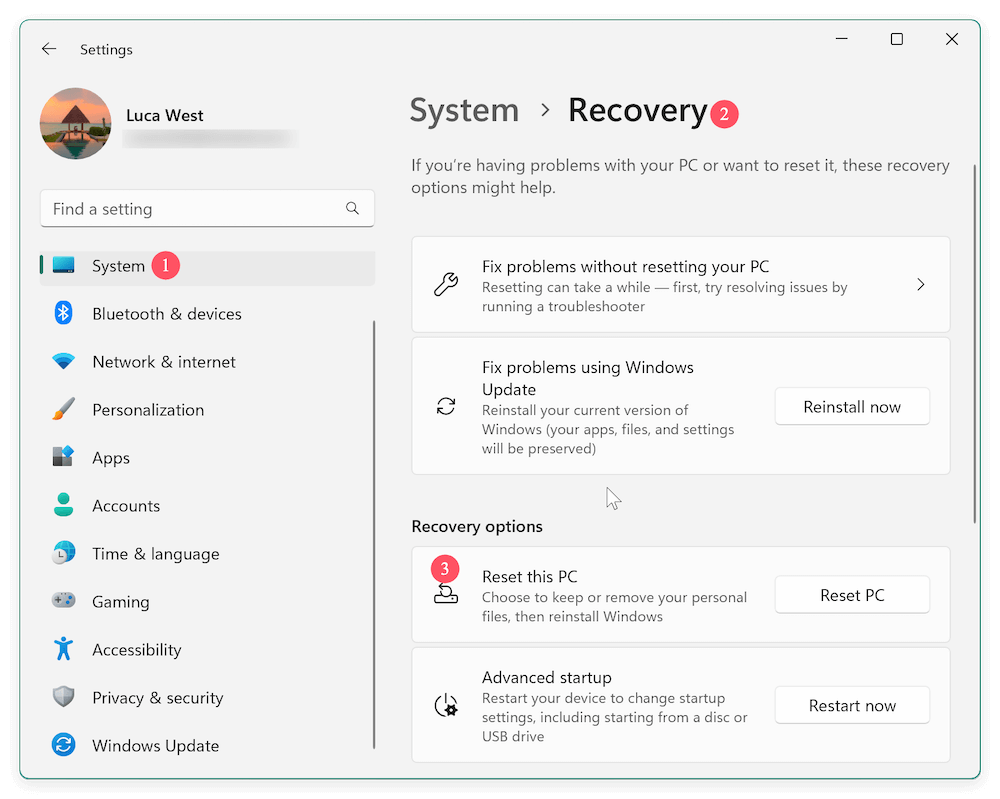
Task: Click the Reset PC button
Action: coord(852,594)
